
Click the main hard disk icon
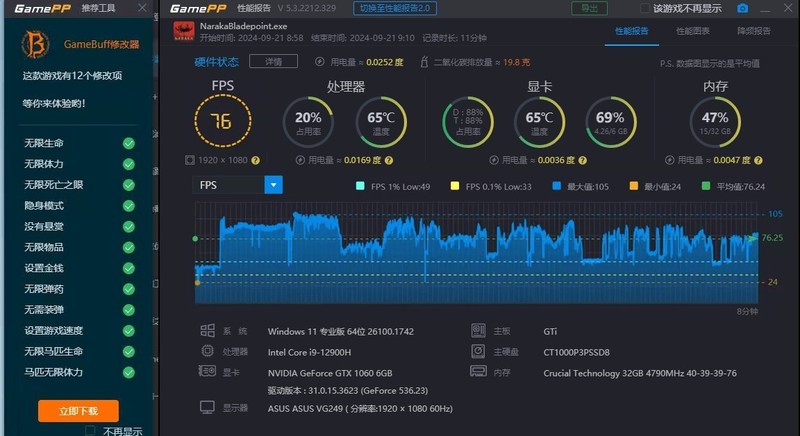(x=478, y=351)
